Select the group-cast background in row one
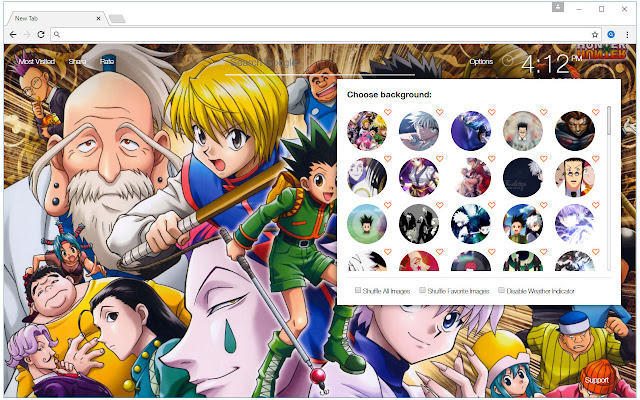Image resolution: width=640 pixels, height=400 pixels. [367, 131]
